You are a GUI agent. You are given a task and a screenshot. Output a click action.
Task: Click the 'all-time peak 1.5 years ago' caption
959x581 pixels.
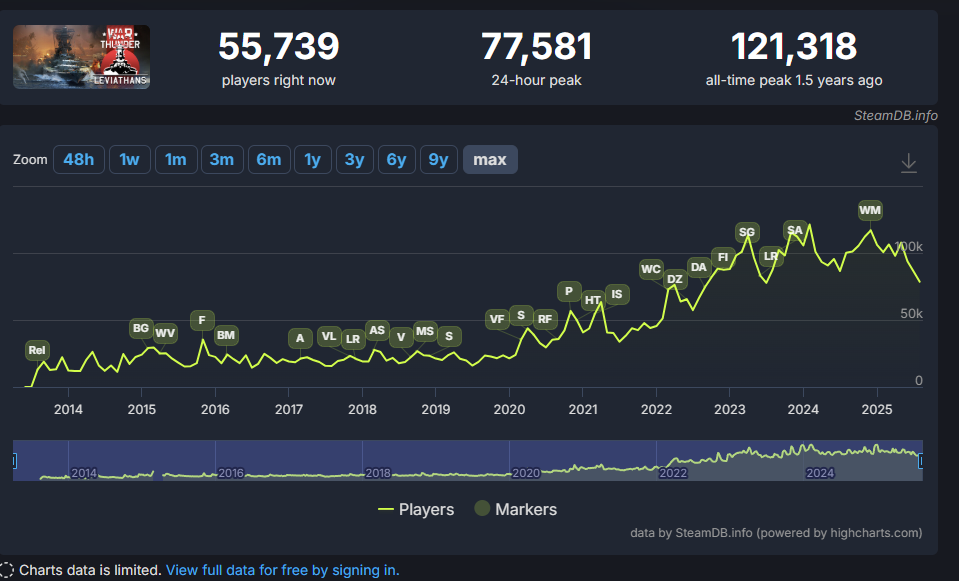tap(794, 80)
